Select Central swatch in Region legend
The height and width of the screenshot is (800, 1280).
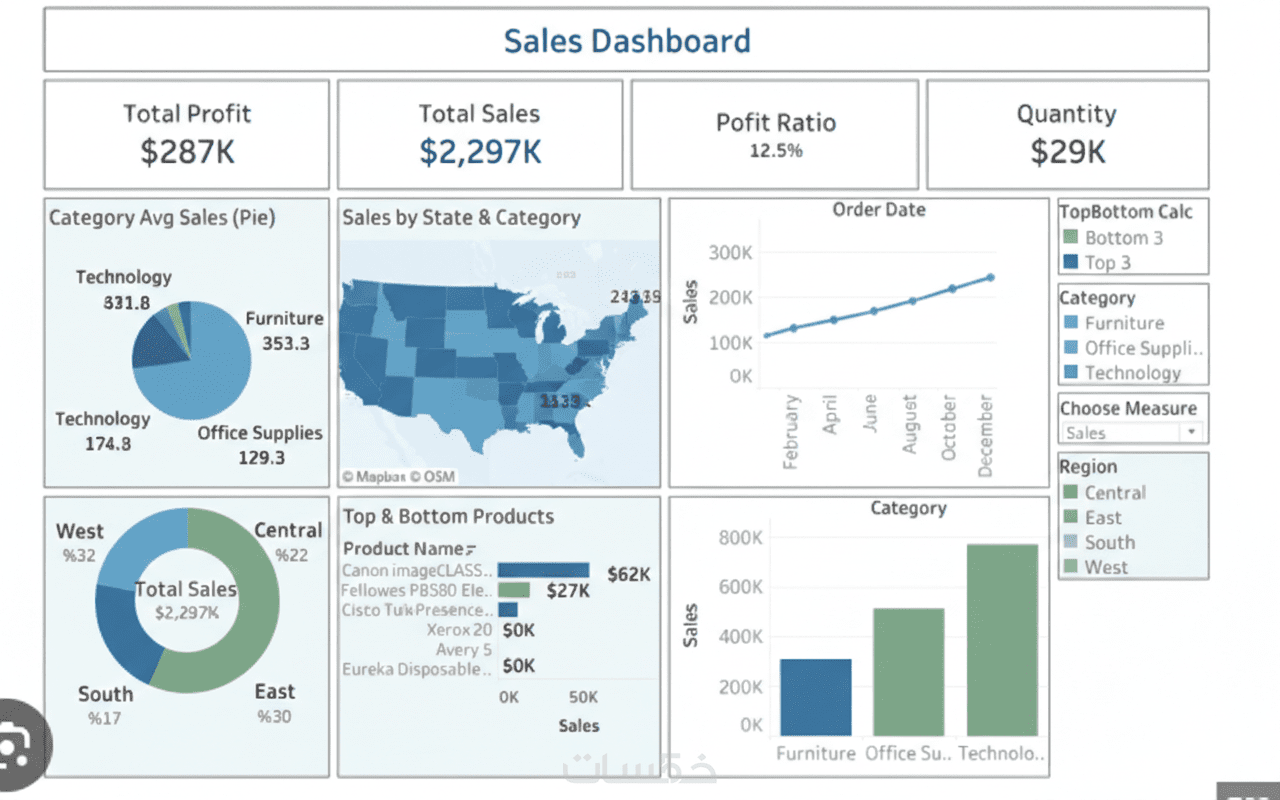[x=1071, y=492]
